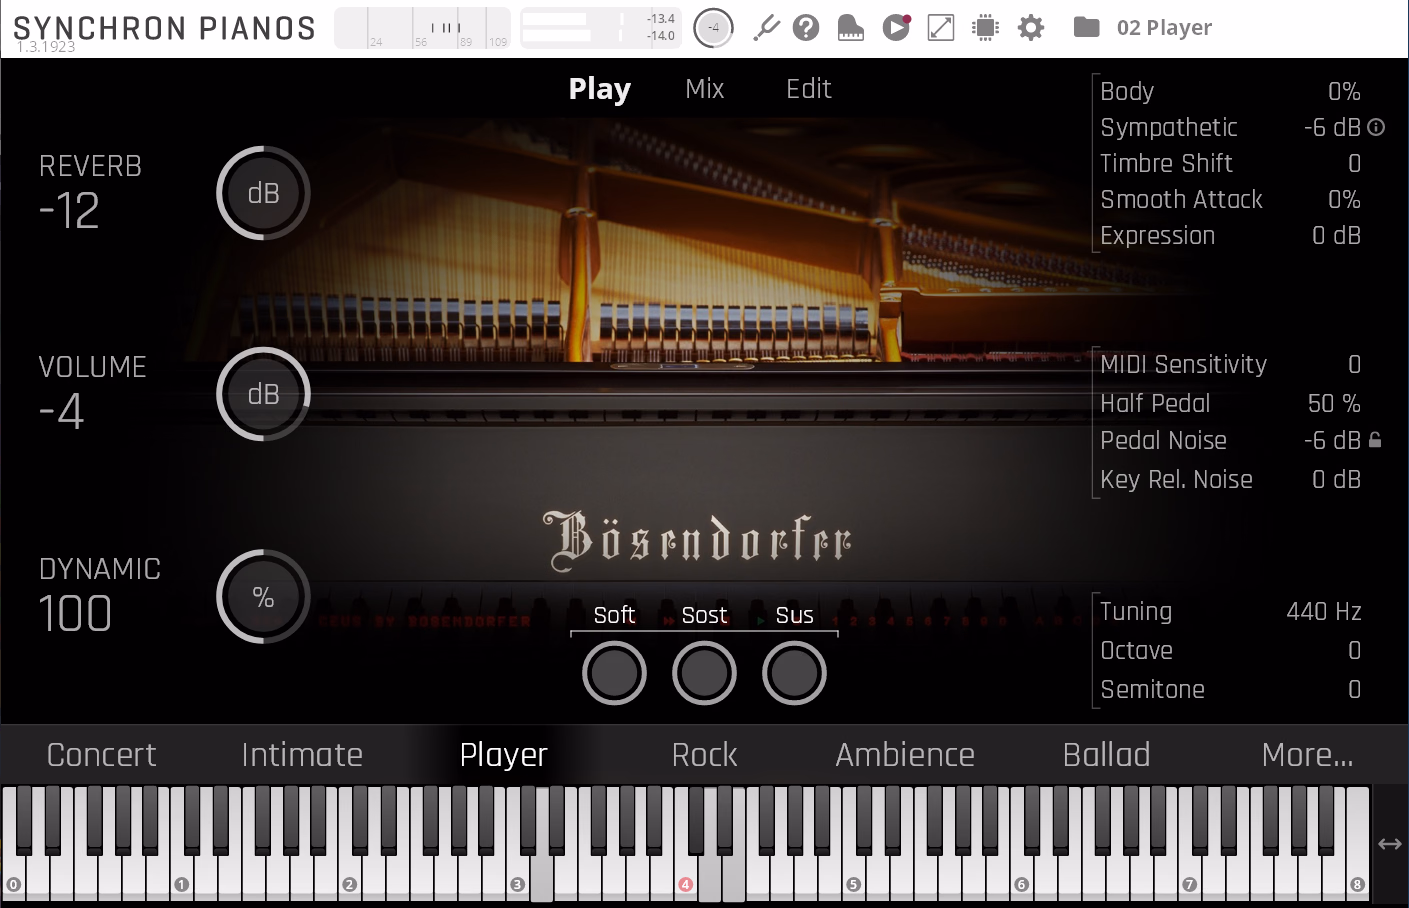Click the resize window arrow icon
The image size is (1409, 908).
click(x=941, y=27)
